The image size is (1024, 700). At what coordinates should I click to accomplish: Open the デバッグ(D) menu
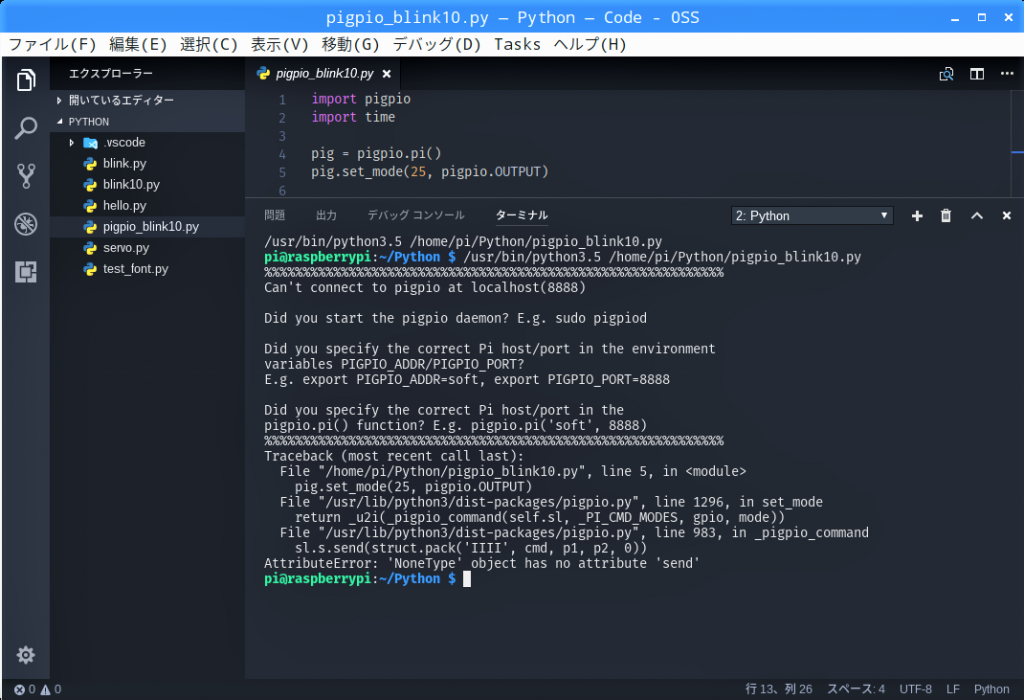click(x=436, y=44)
